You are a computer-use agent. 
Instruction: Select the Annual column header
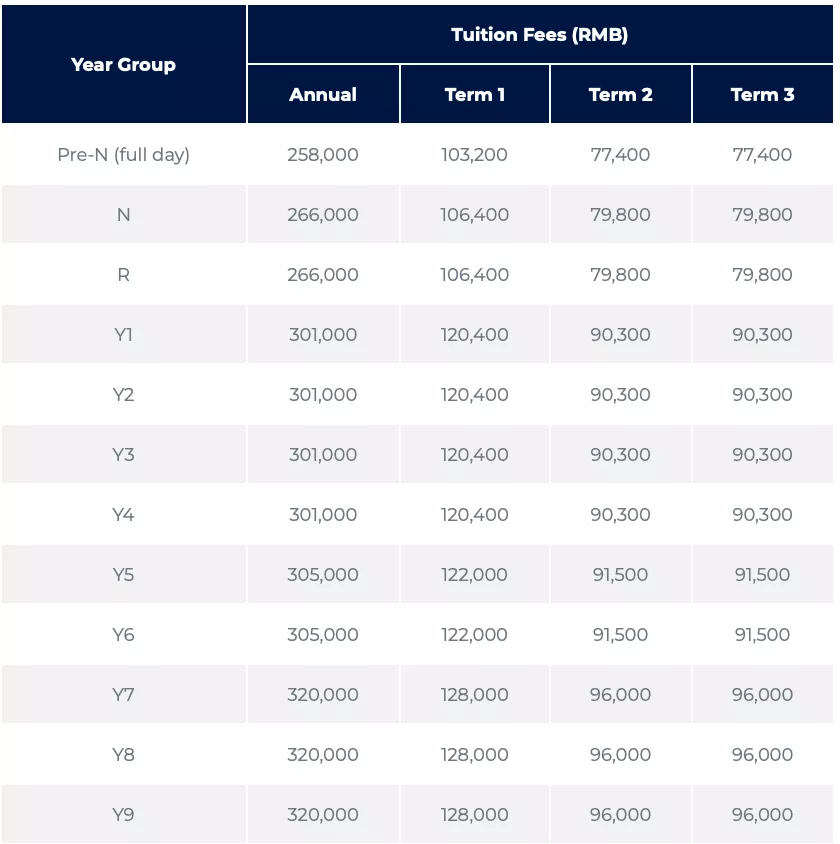tap(323, 95)
